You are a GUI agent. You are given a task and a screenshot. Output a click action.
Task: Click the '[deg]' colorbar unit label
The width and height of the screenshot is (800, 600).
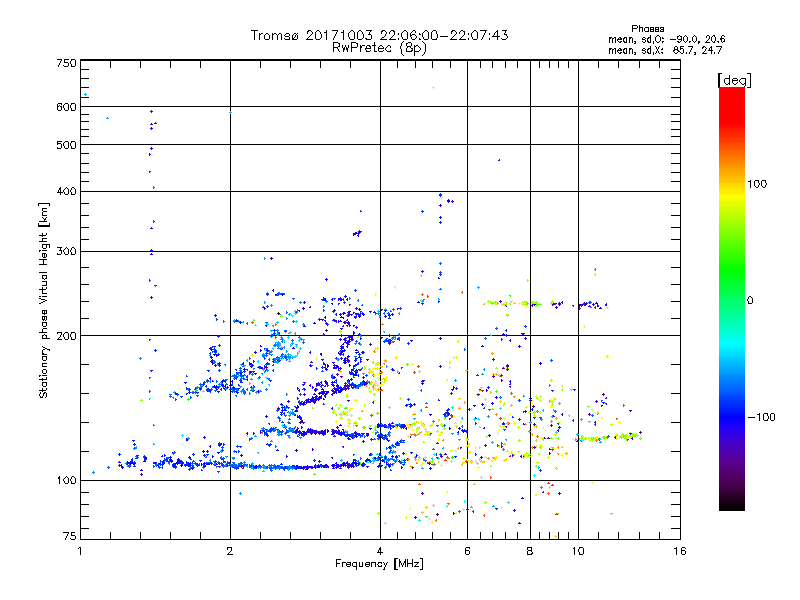(734, 80)
